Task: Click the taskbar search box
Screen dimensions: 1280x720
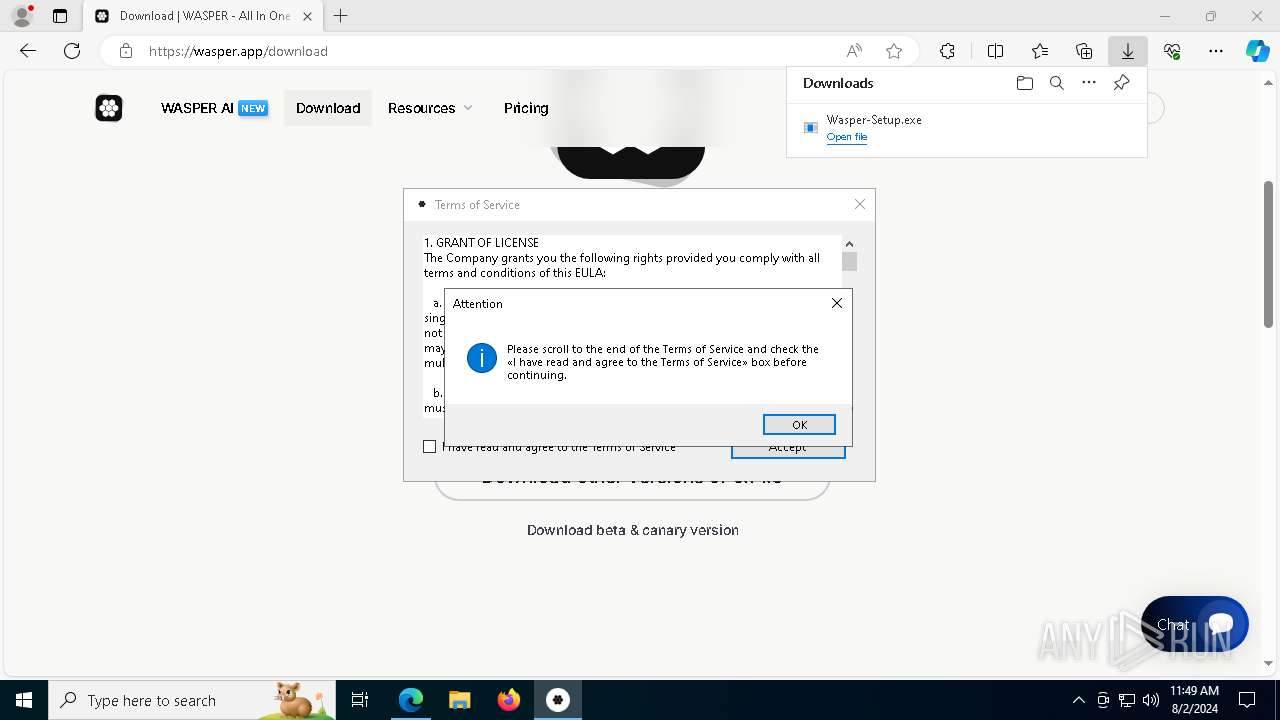Action: pyautogui.click(x=192, y=700)
